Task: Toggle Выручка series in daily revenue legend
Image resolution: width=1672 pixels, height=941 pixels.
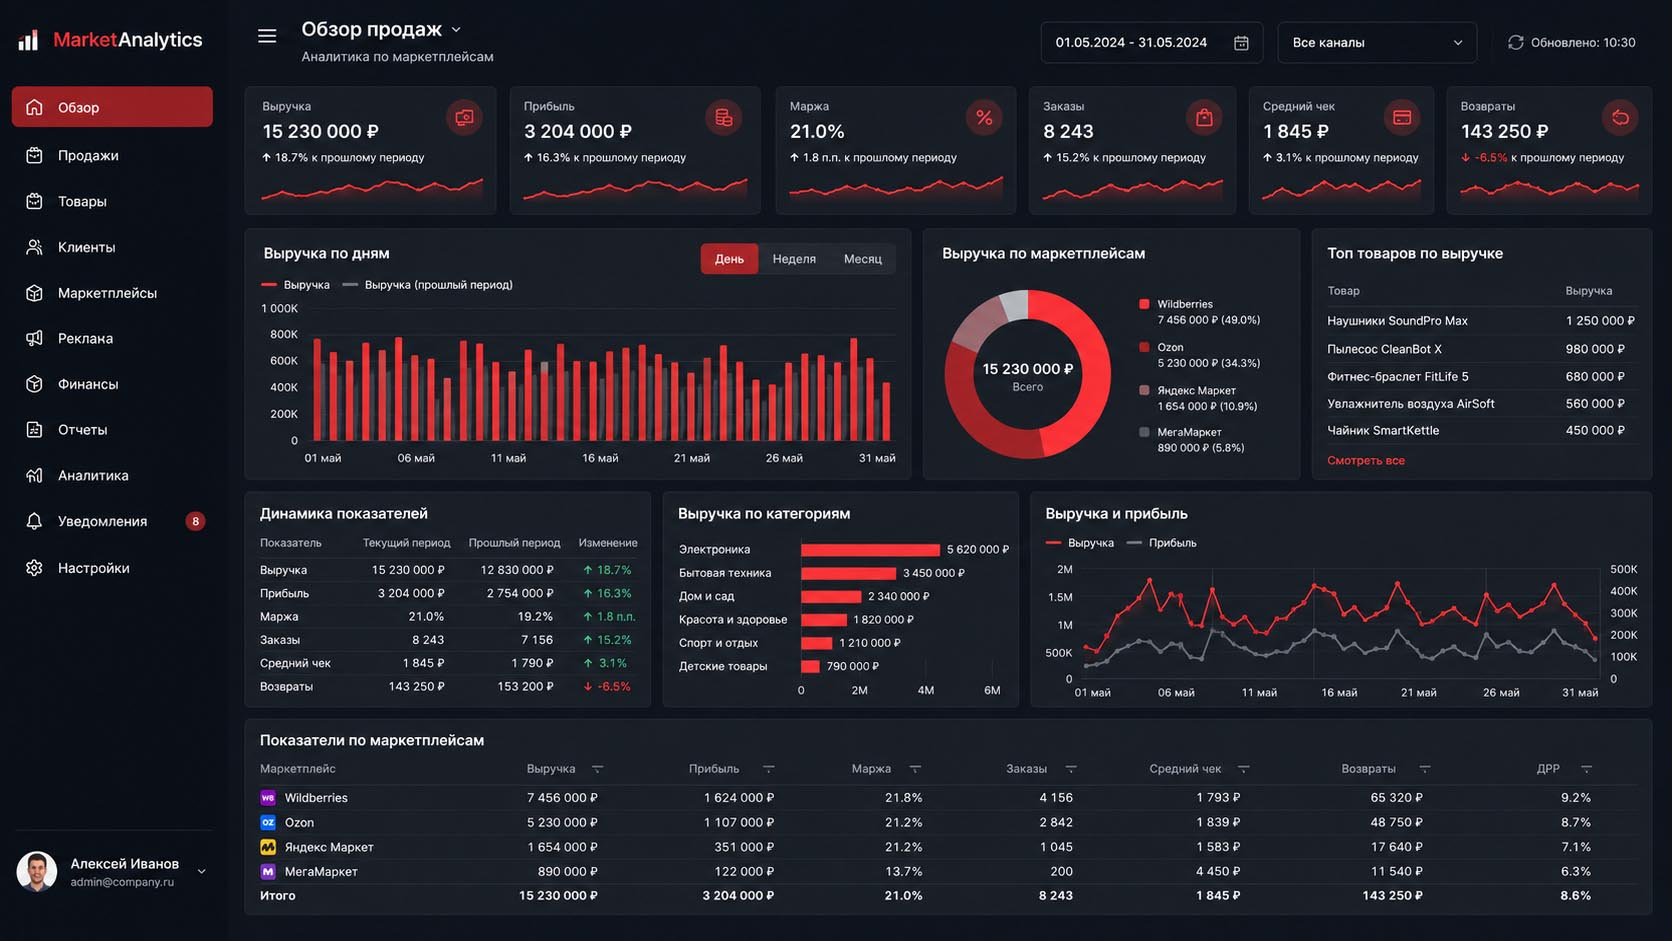Action: click(296, 285)
